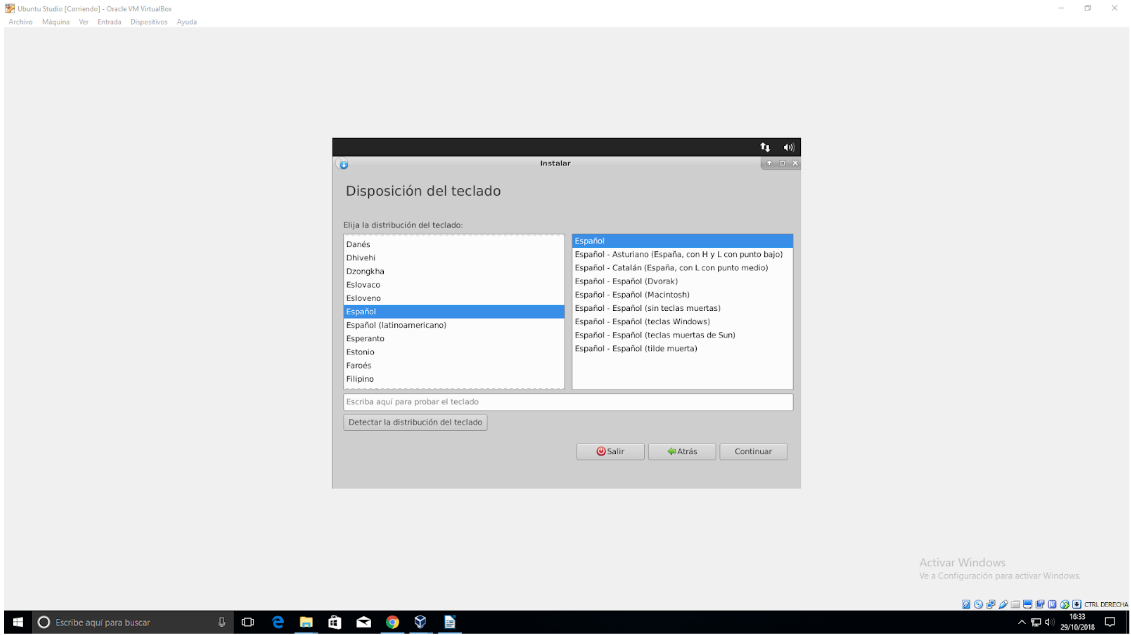Viewport: 1131px width, 635px height.
Task: Select Español (latinoamericano) in language list
Action: 396,325
